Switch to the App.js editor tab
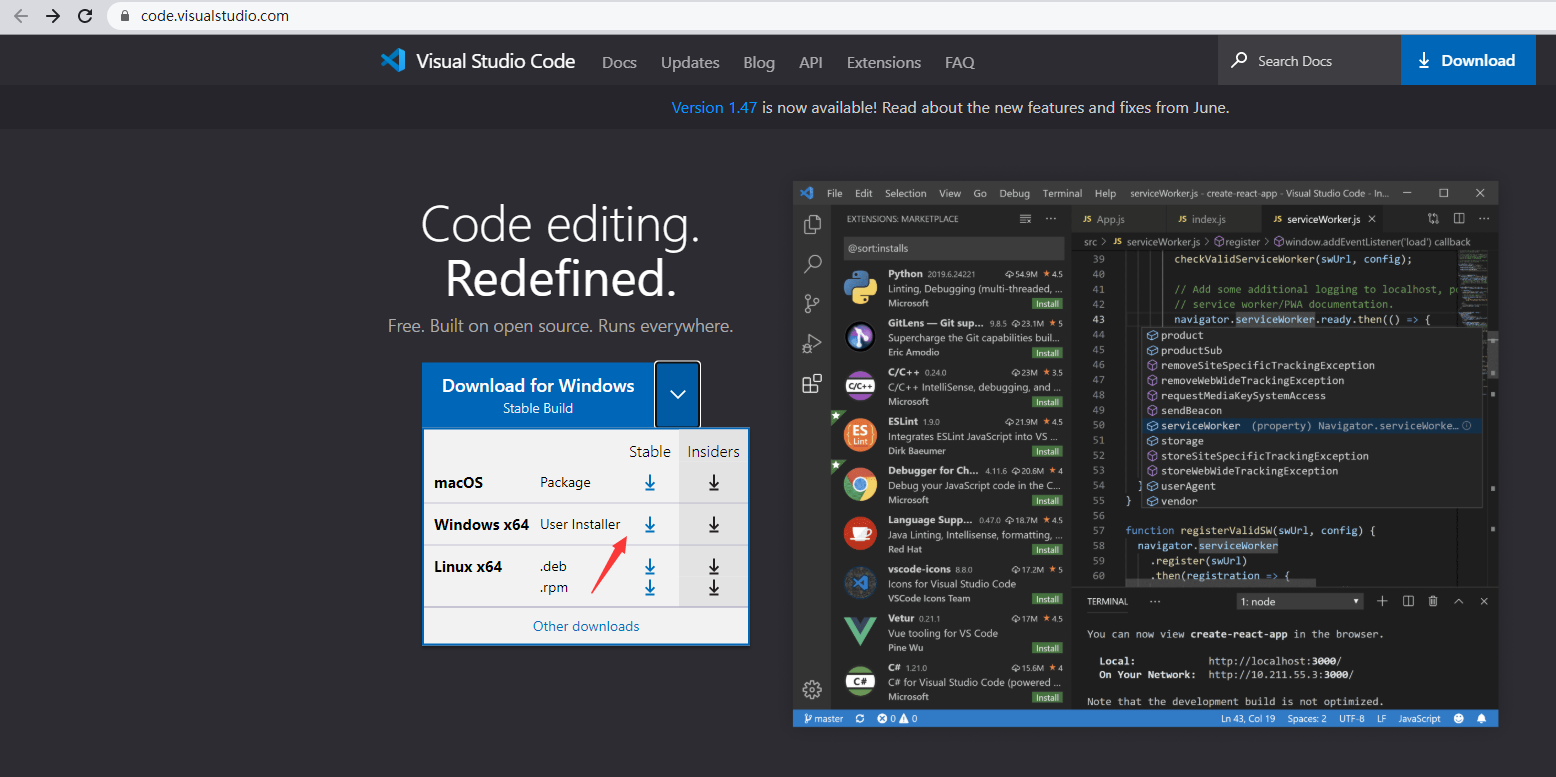This screenshot has width=1556, height=777. [x=1110, y=219]
